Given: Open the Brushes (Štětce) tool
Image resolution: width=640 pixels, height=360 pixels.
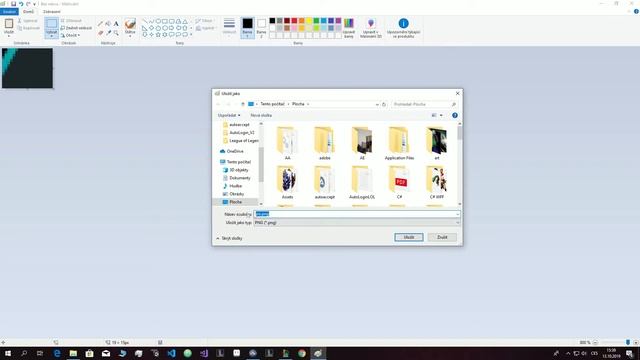Looking at the screenshot, I should (x=130, y=27).
